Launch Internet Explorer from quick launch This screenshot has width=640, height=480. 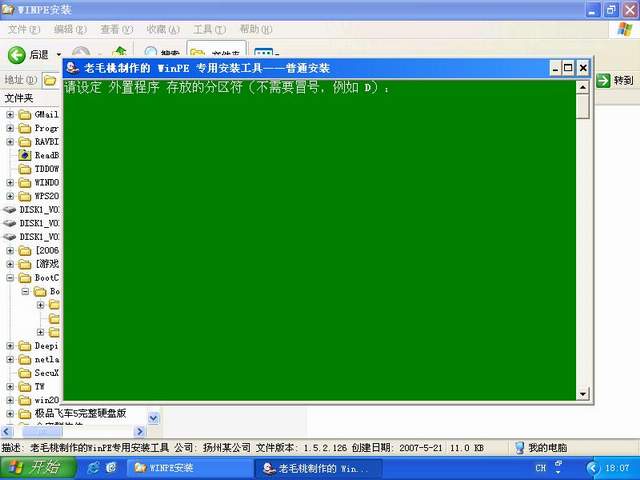(x=93, y=468)
